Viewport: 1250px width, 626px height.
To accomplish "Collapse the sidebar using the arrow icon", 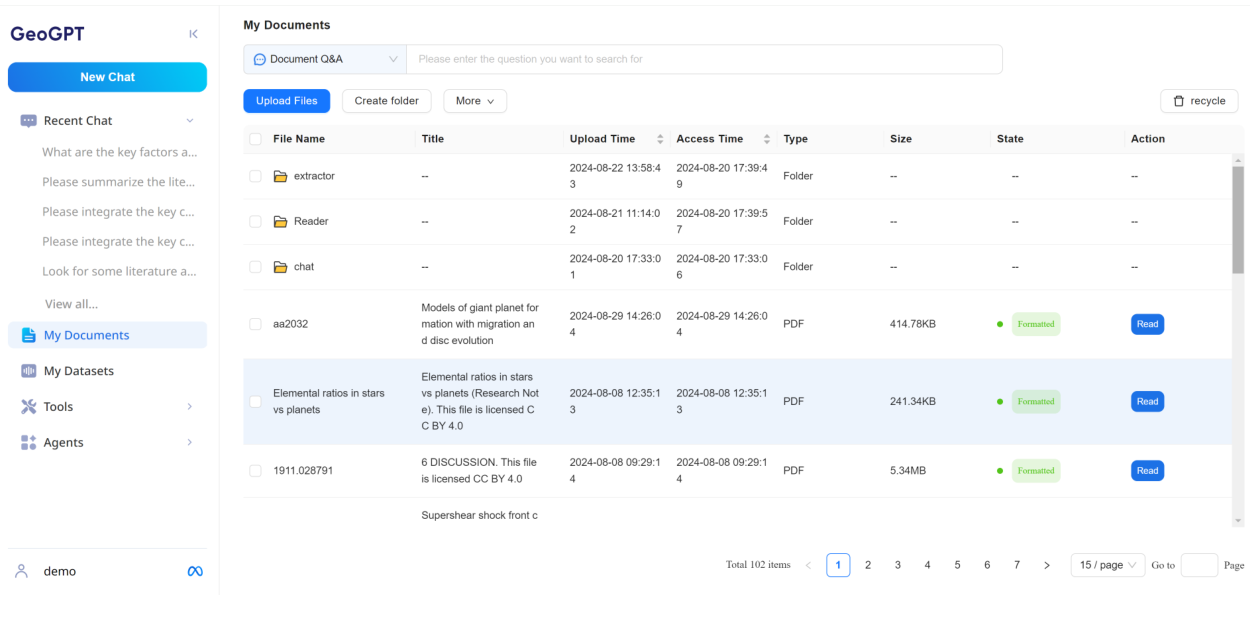I will tap(193, 35).
